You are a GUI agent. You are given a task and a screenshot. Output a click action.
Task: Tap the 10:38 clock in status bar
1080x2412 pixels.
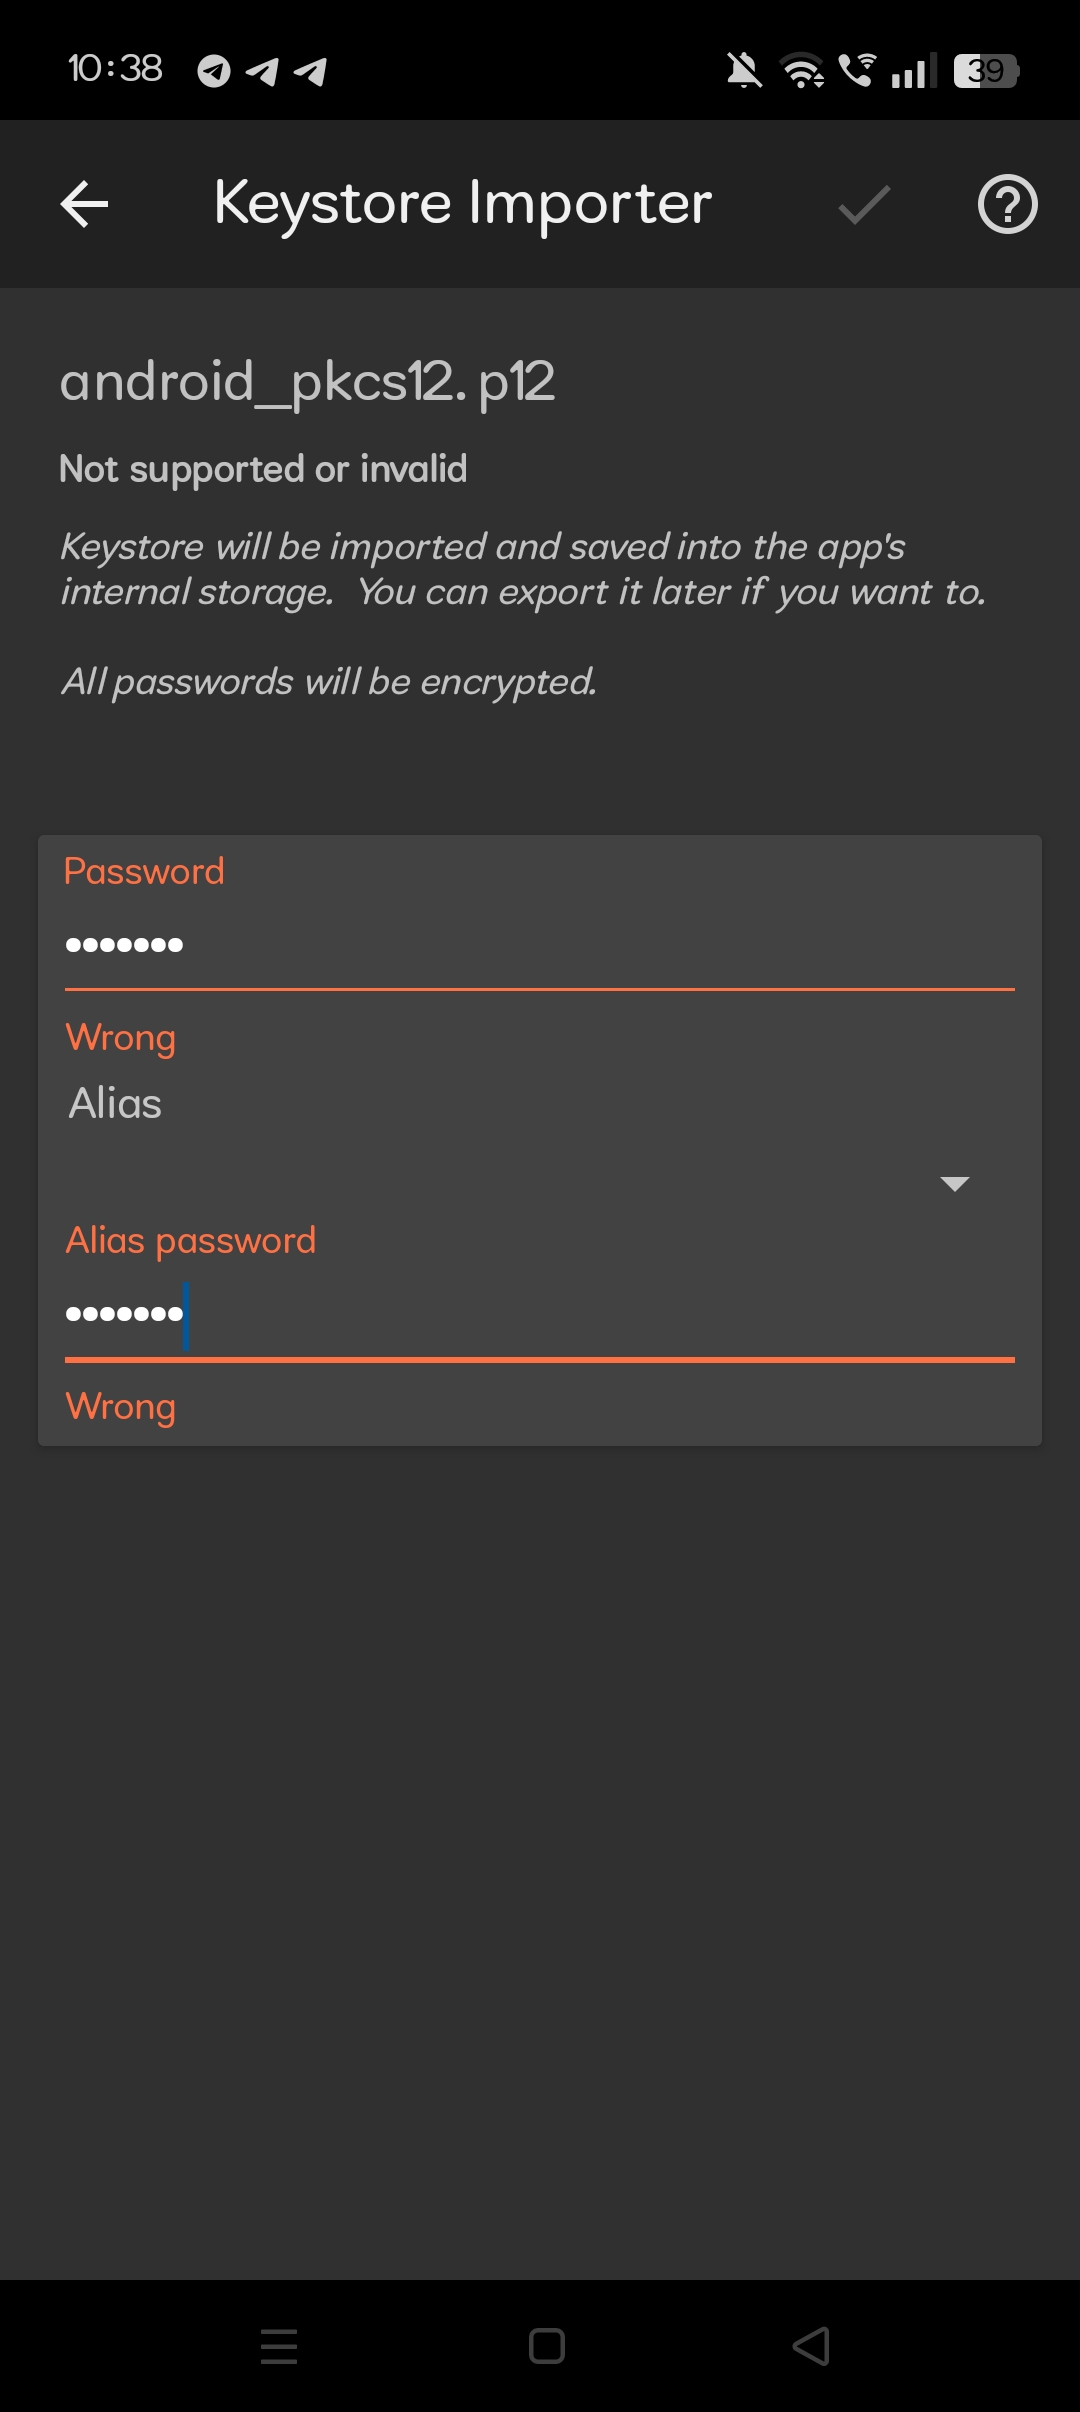tap(115, 69)
